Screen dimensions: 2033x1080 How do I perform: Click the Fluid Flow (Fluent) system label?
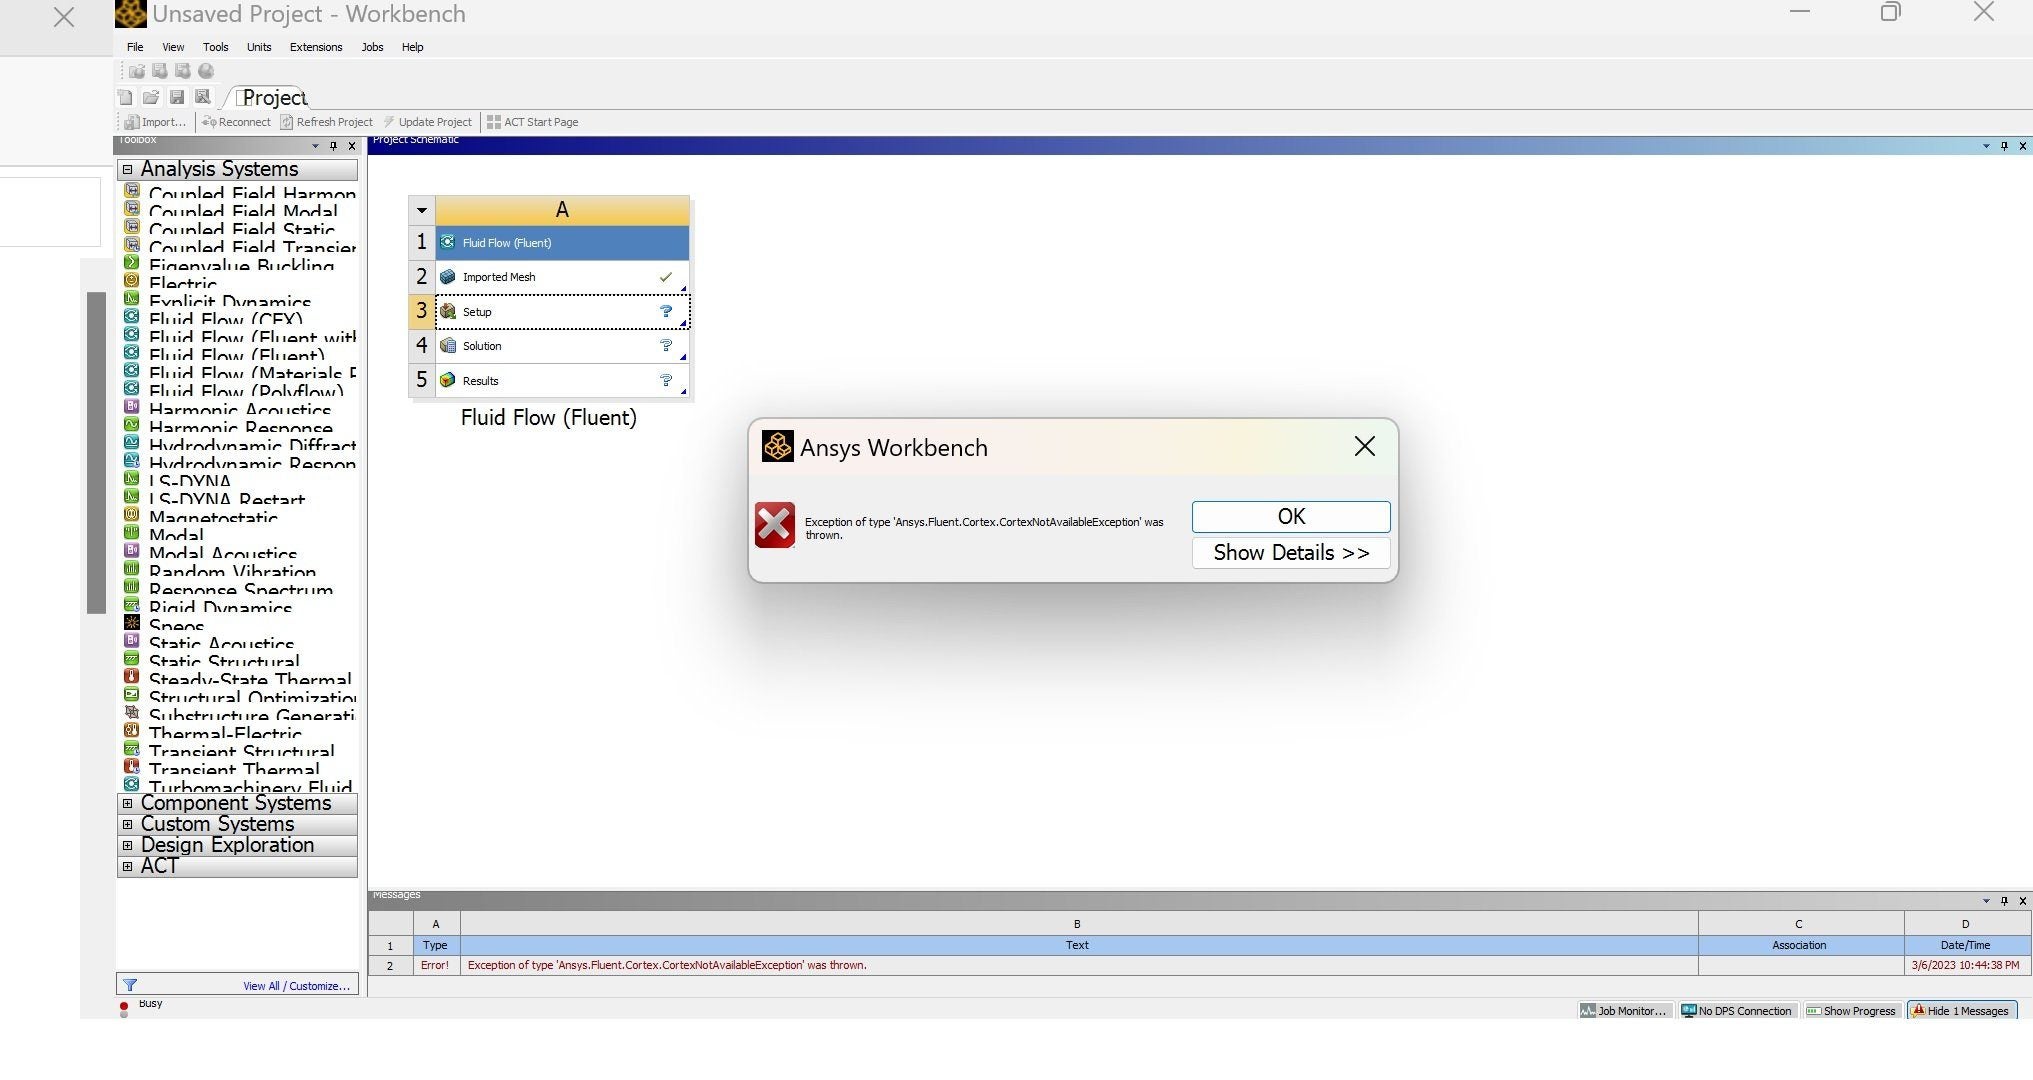point(548,418)
